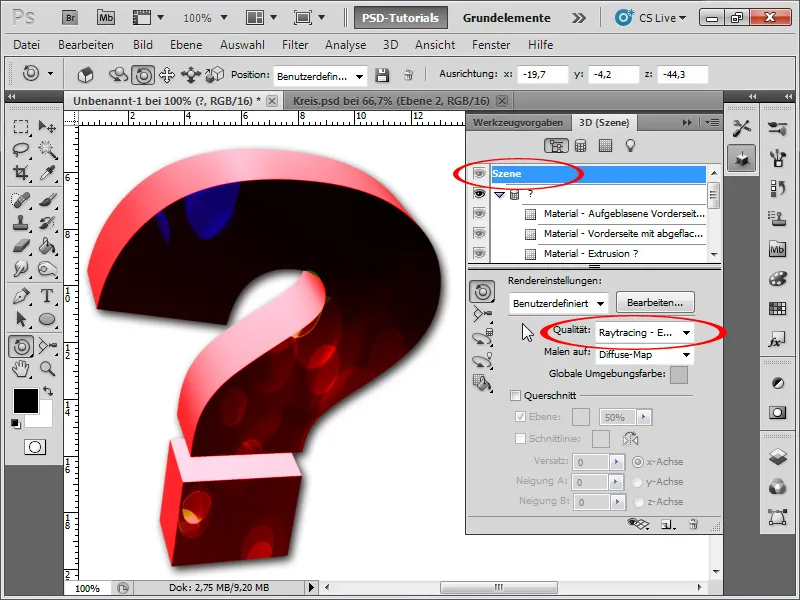Filter 3D panel by meshes

coord(580,146)
